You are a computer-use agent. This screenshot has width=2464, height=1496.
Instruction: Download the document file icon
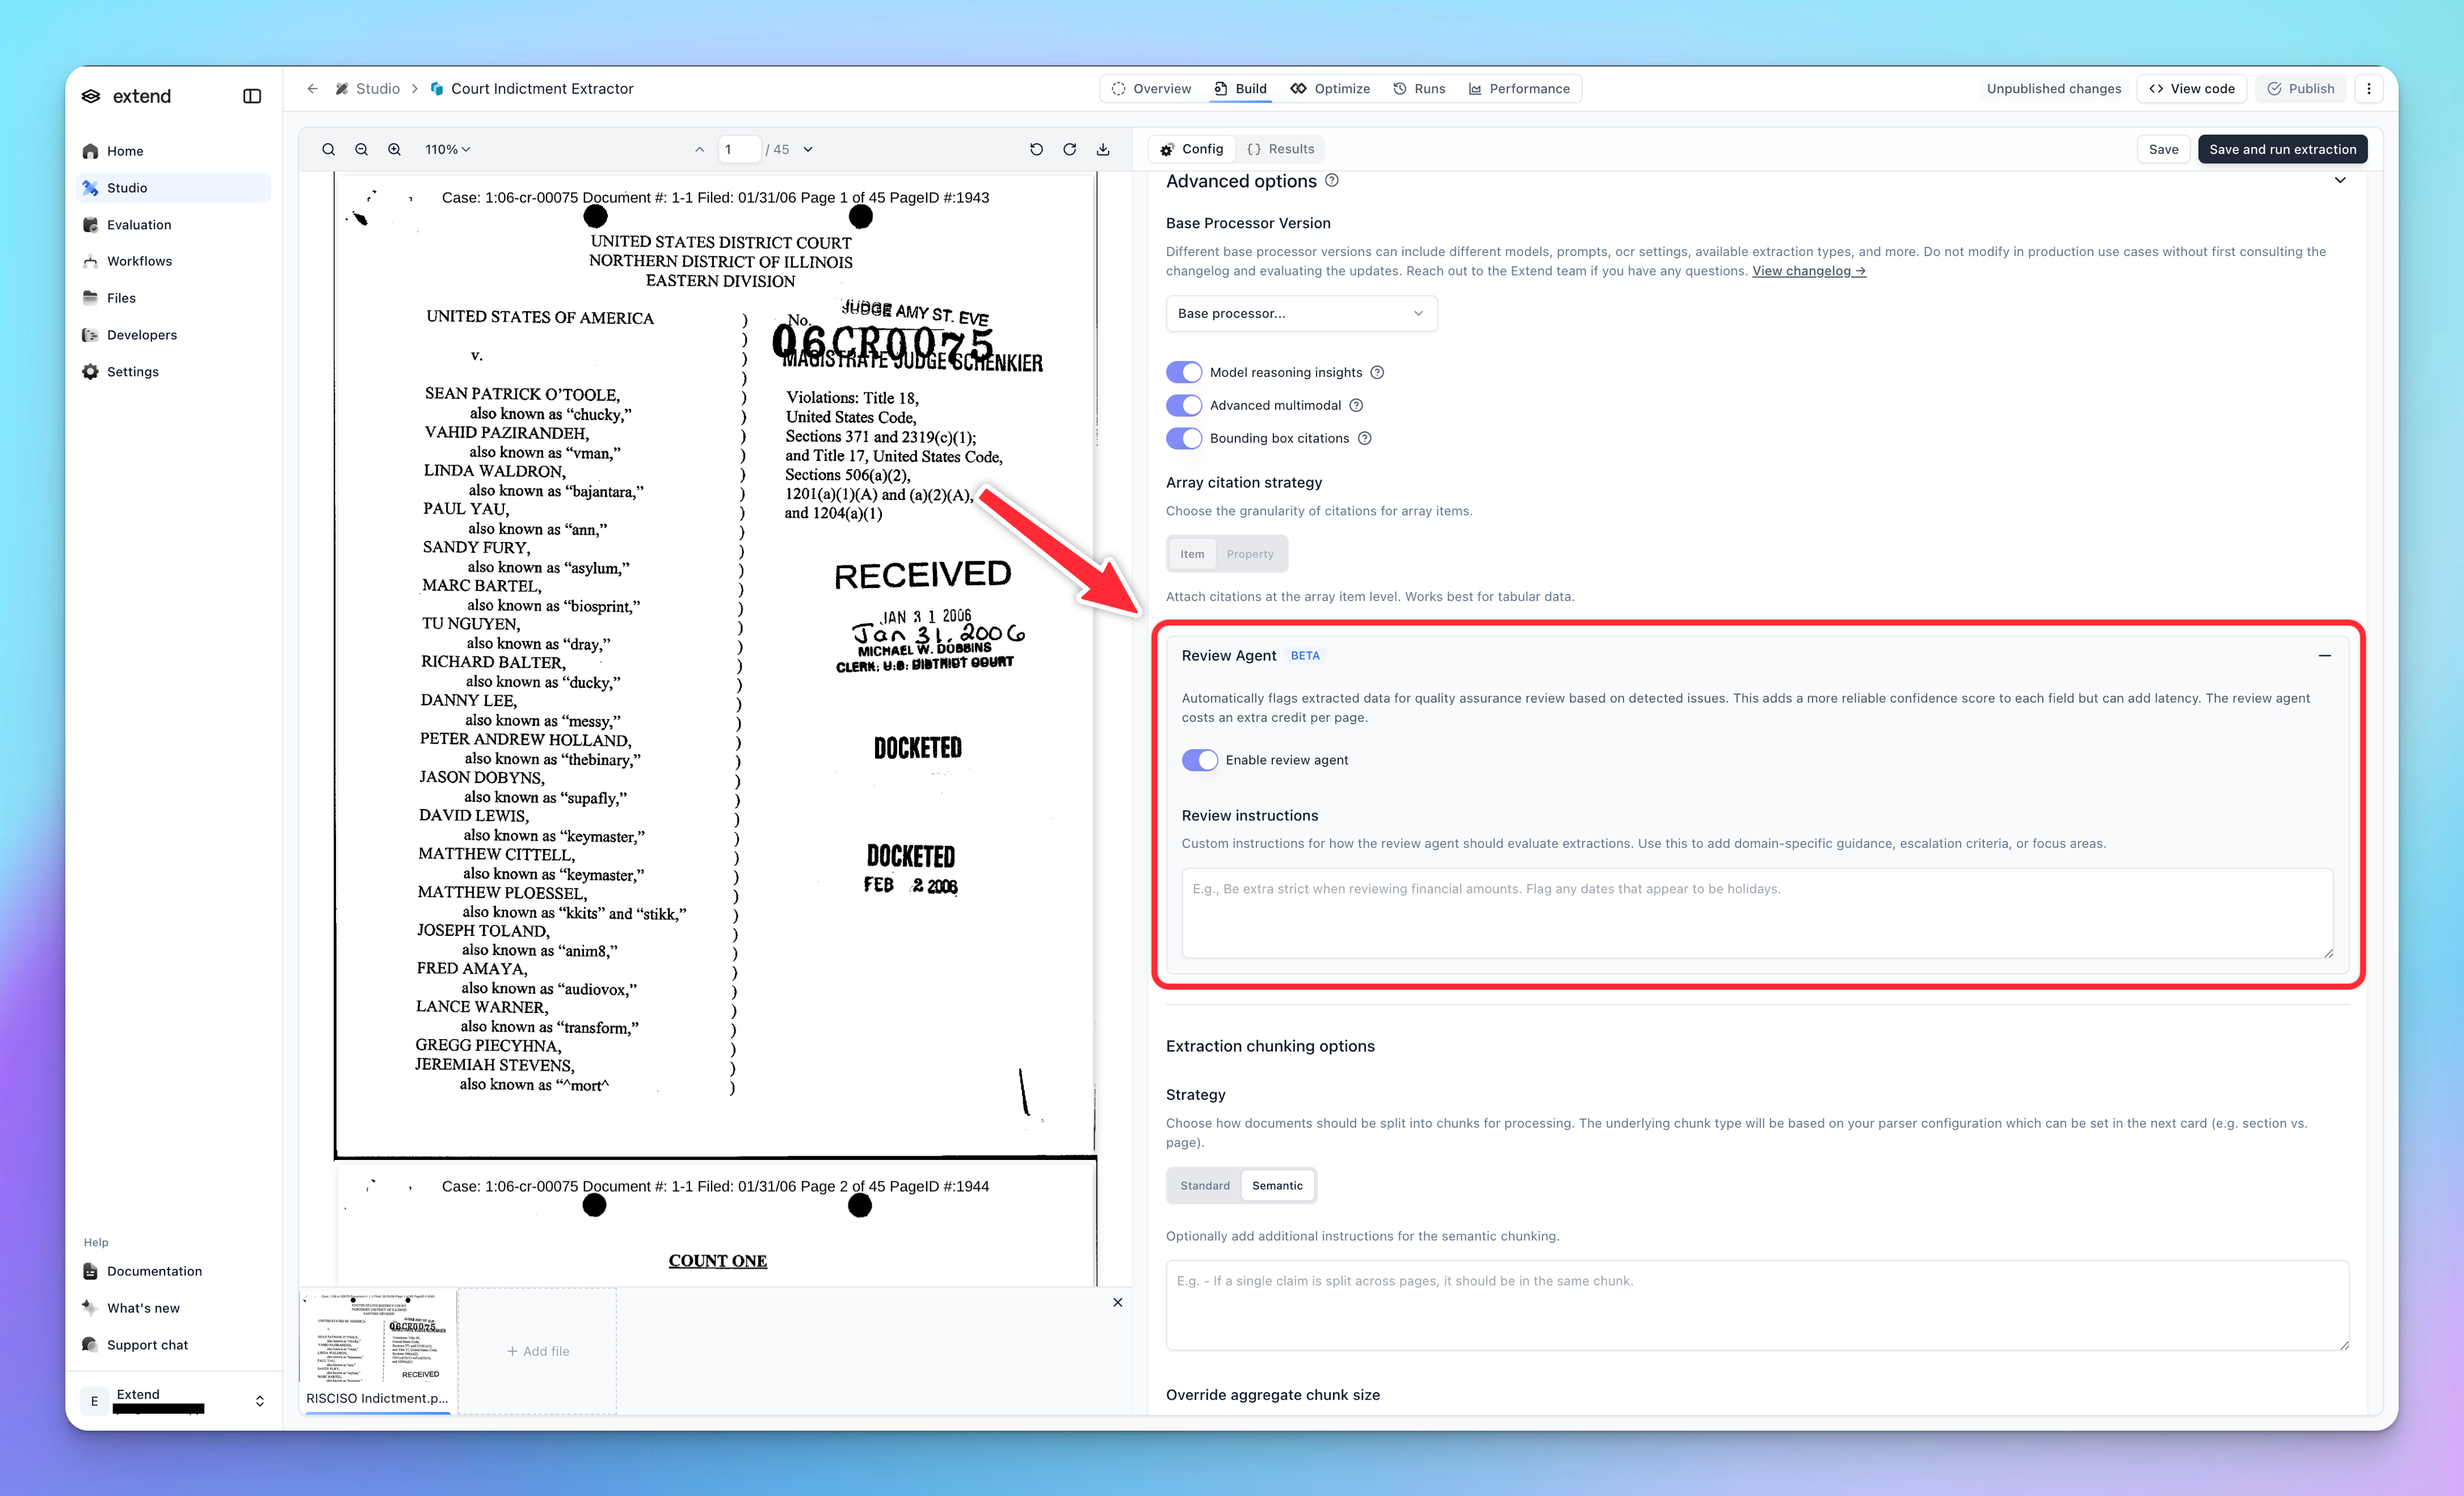point(1103,149)
